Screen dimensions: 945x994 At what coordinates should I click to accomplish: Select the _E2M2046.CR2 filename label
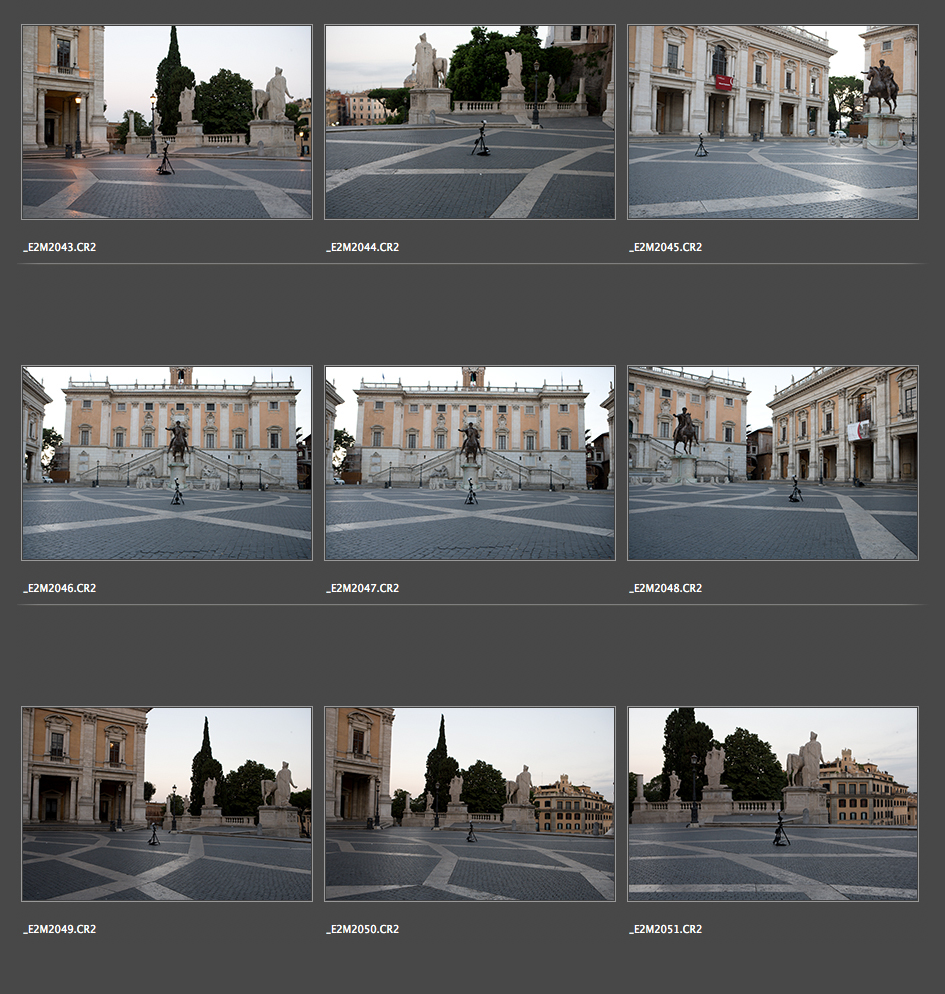pyautogui.click(x=60, y=588)
